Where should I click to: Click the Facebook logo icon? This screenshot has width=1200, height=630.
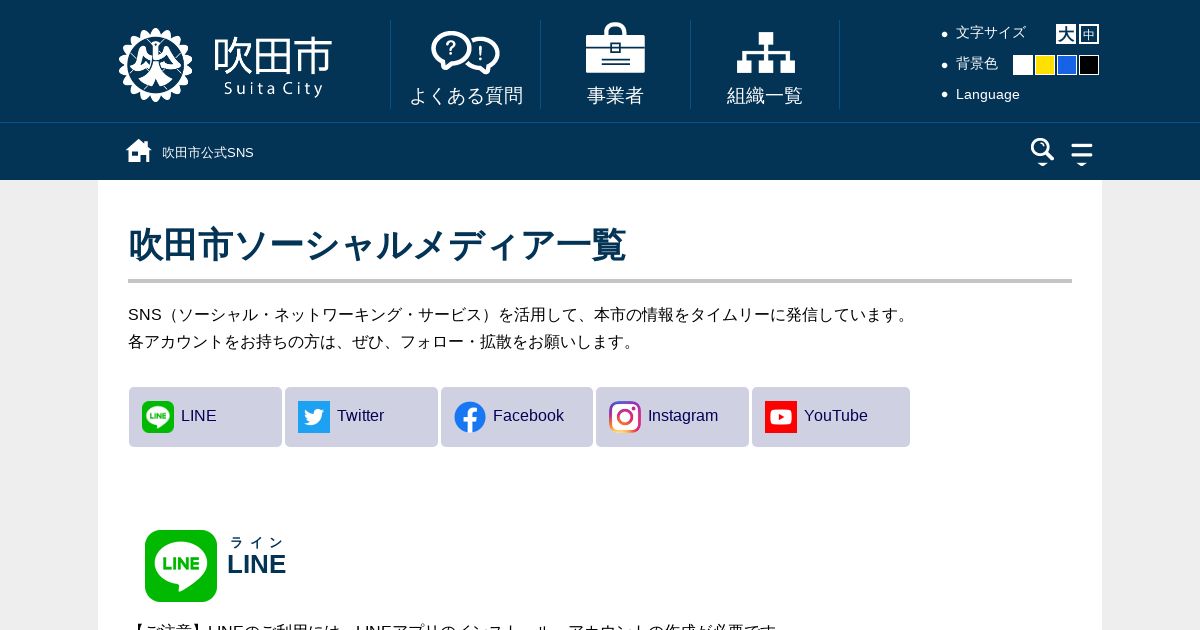pyautogui.click(x=470, y=417)
